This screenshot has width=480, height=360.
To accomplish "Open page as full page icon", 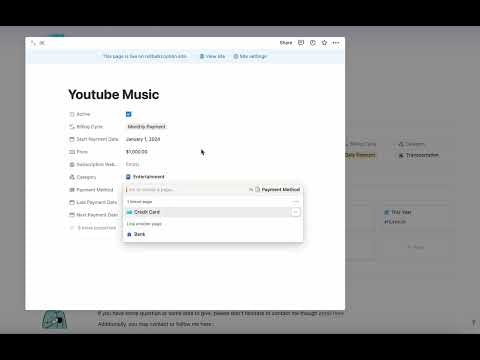I will point(33,43).
